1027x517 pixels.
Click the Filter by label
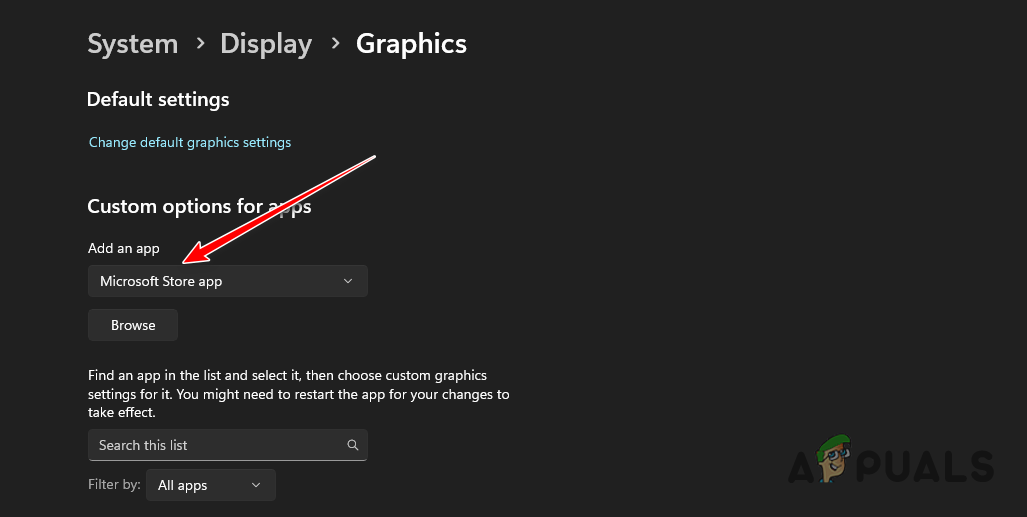[115, 484]
